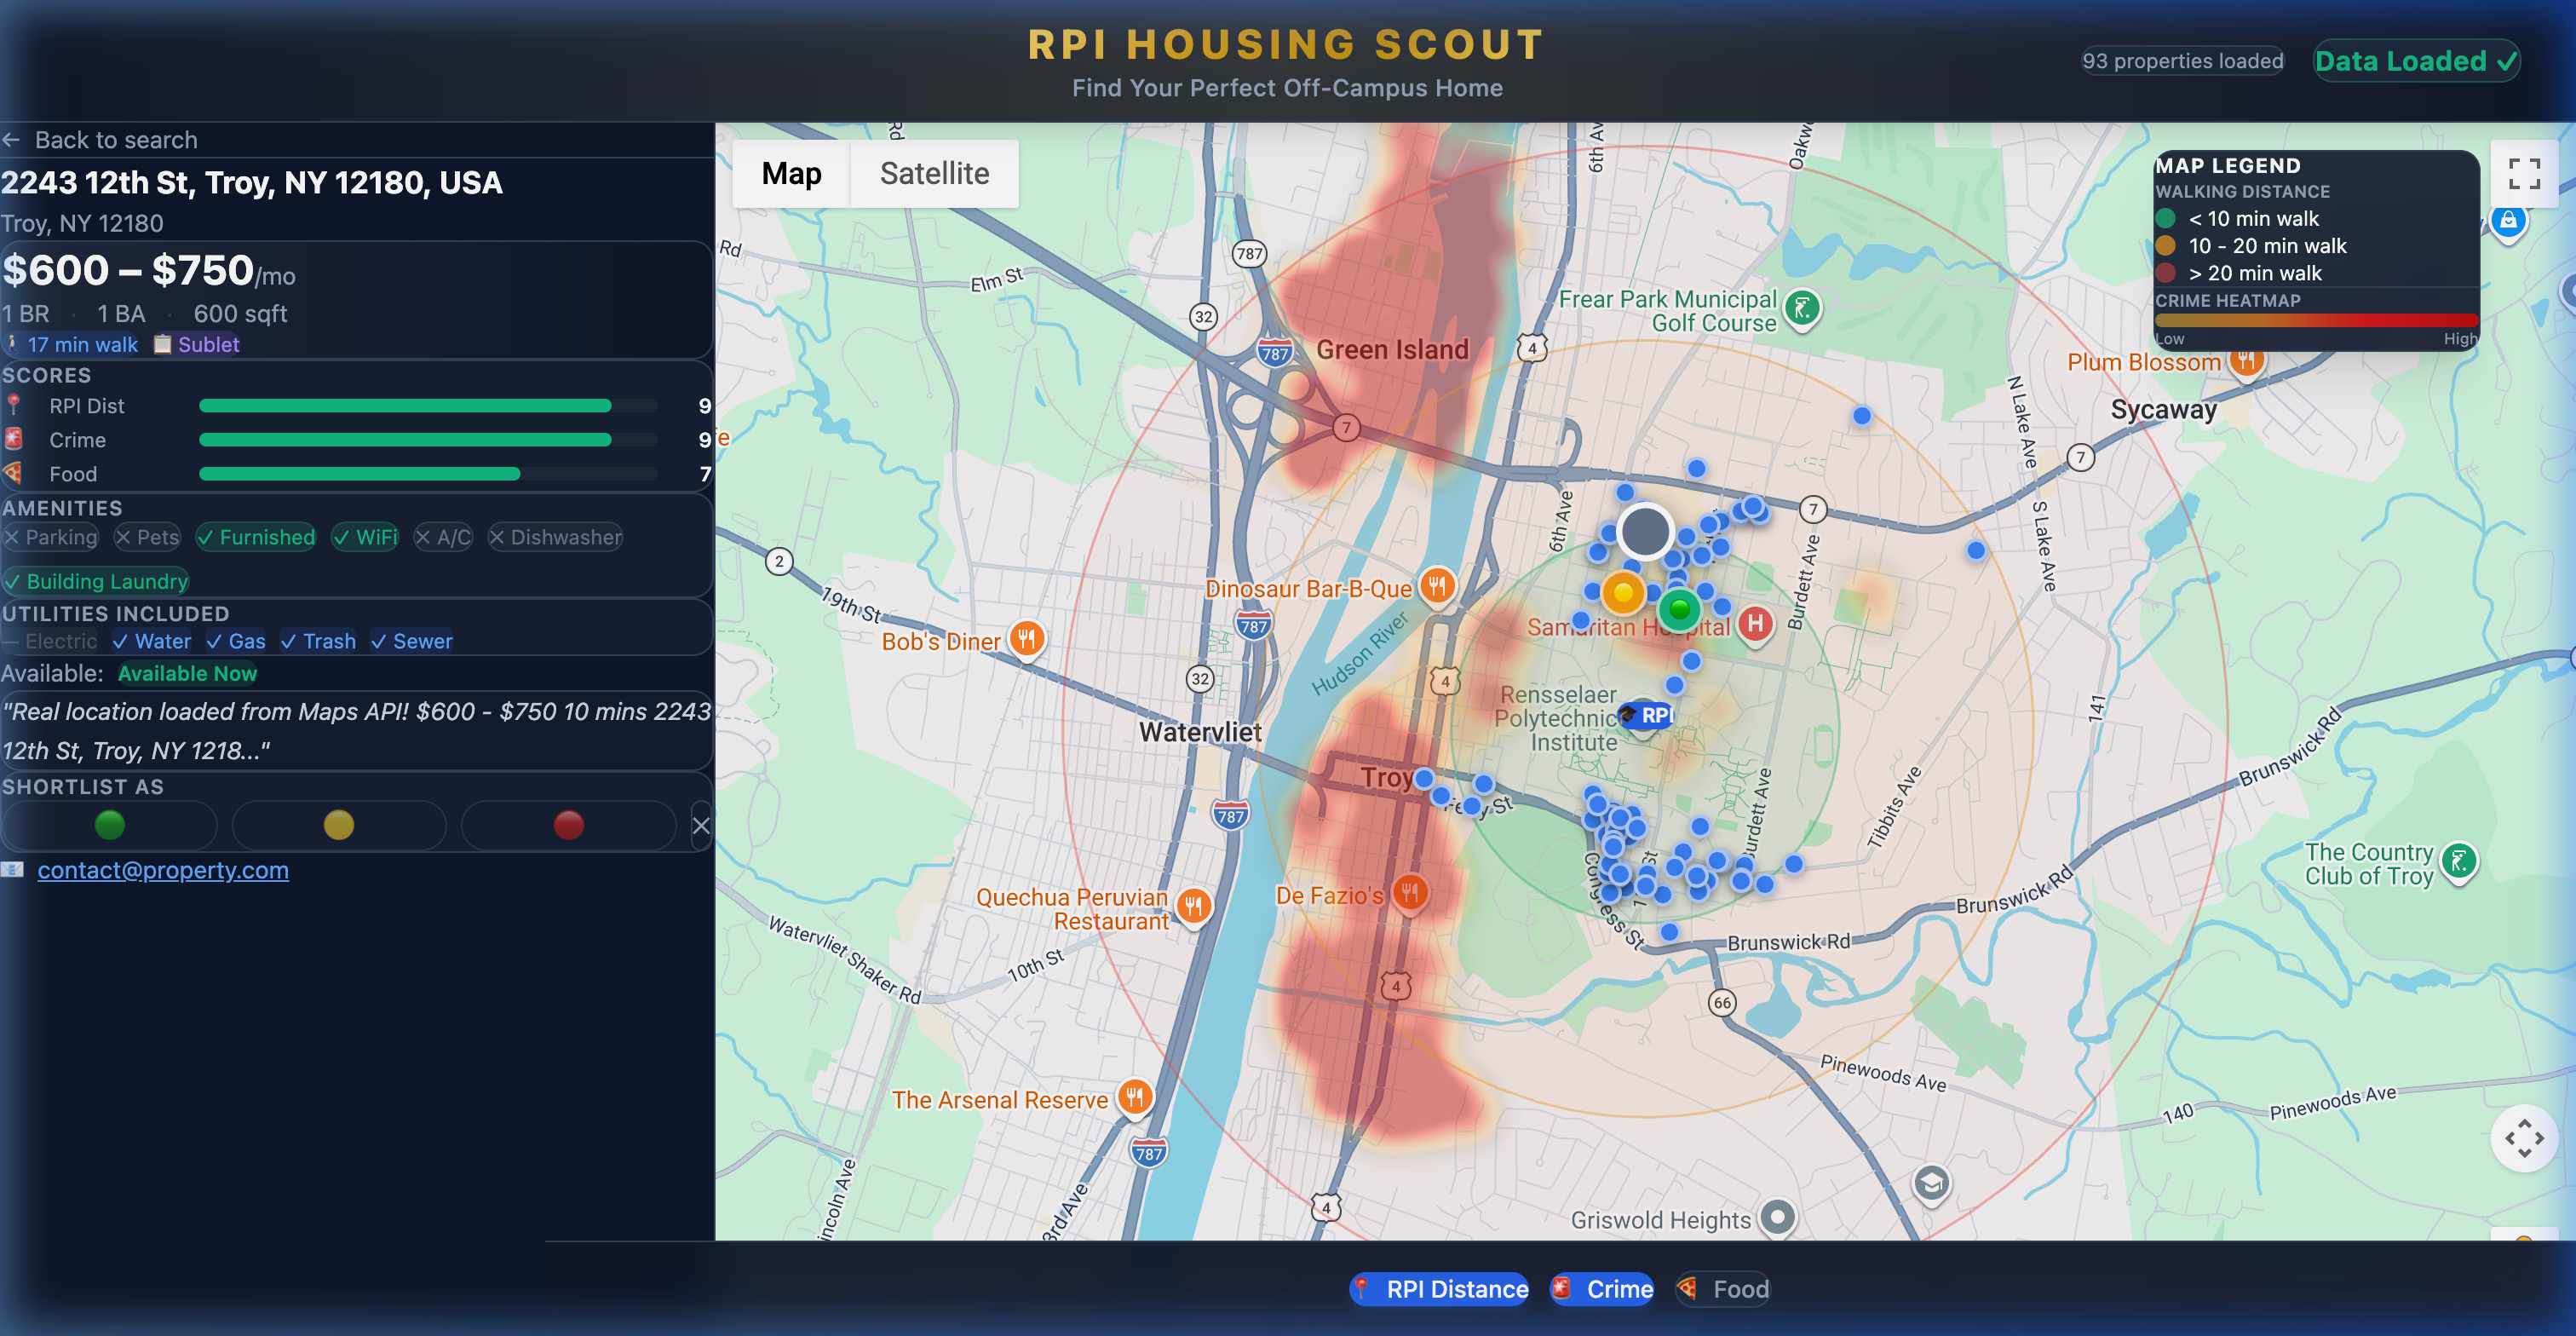The height and width of the screenshot is (1336, 2576).
Task: Enable the Food layer chip
Action: point(1723,1289)
